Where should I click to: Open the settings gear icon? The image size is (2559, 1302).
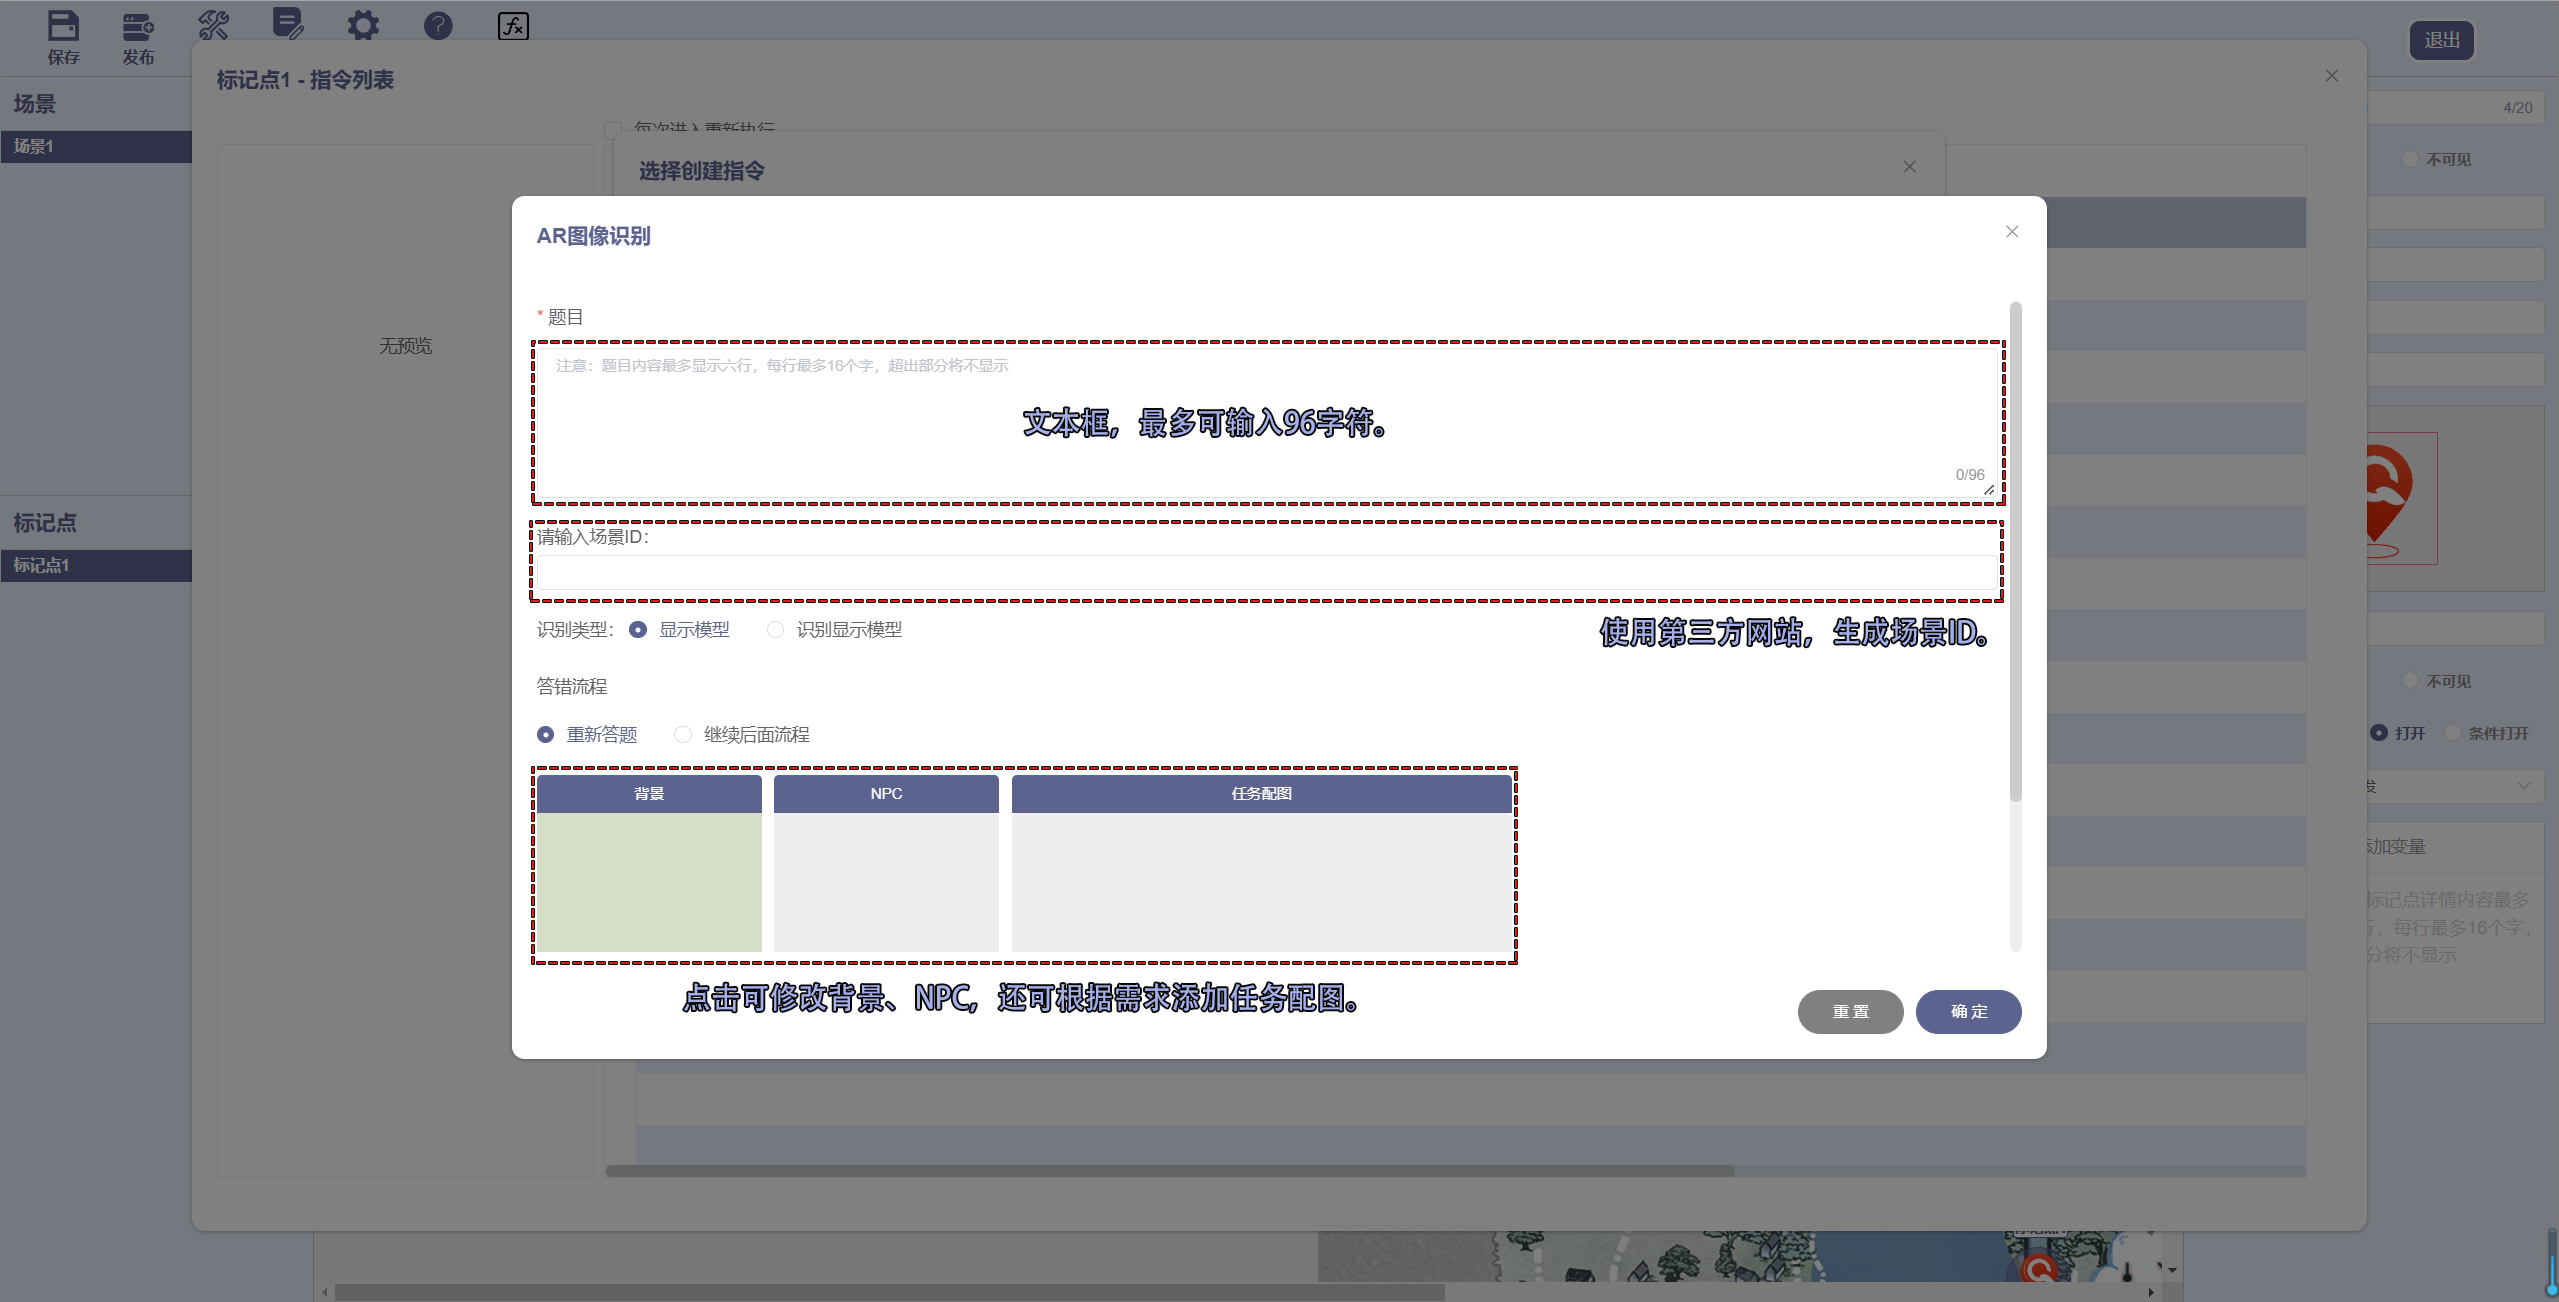click(363, 25)
